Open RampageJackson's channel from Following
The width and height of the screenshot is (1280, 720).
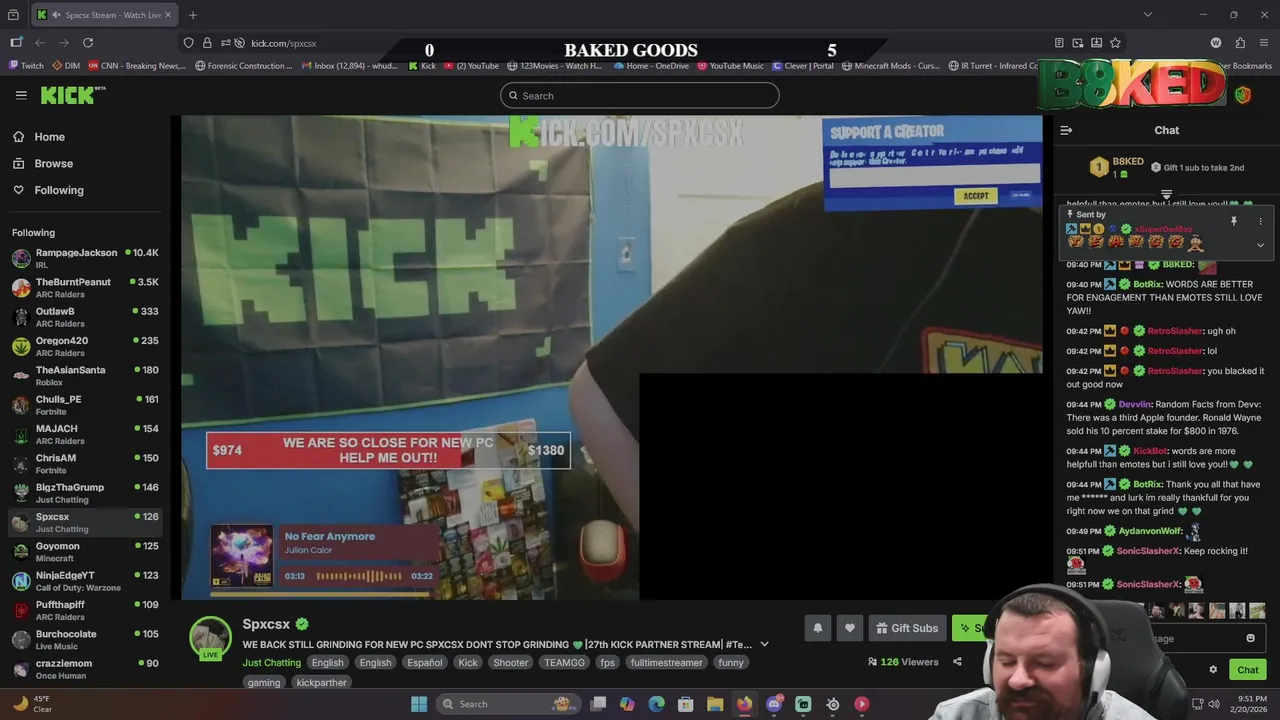pos(85,258)
